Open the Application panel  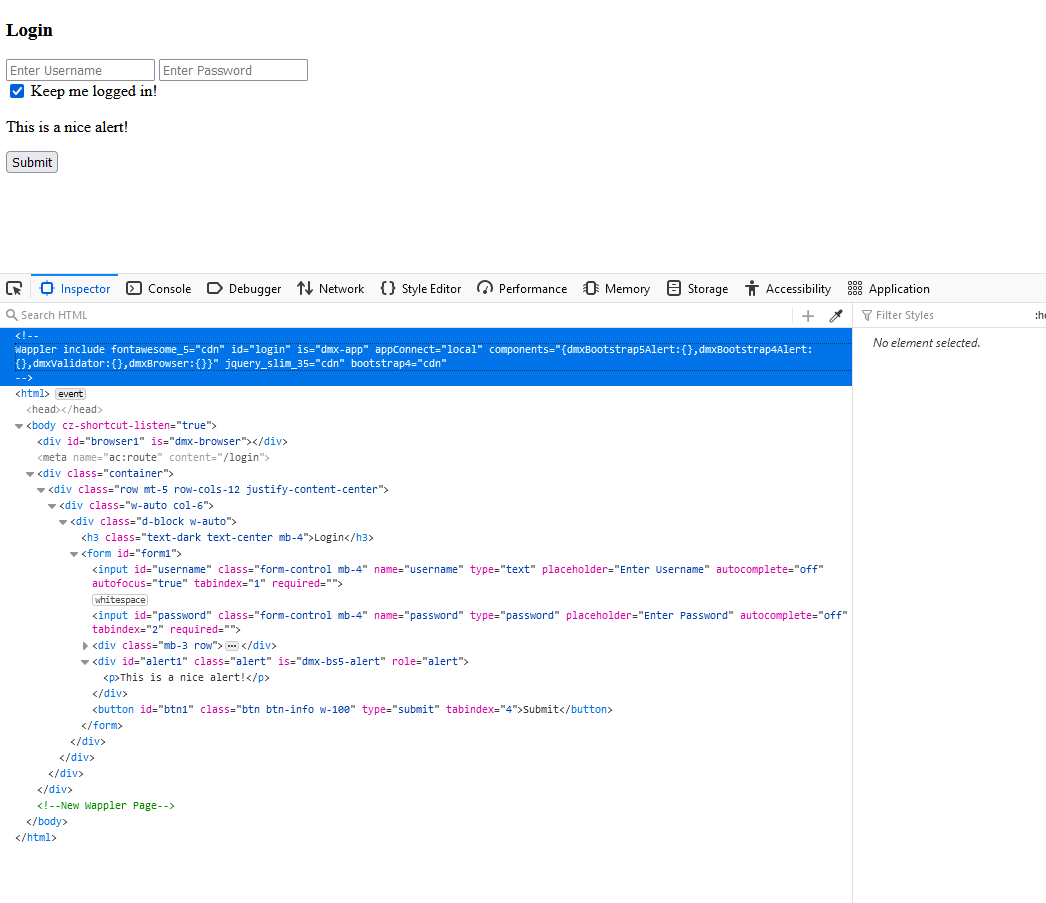tap(888, 289)
